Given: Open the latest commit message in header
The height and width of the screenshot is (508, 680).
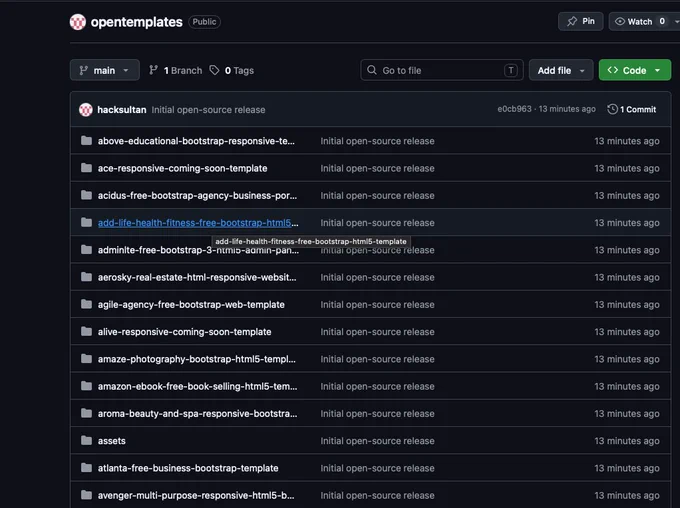Looking at the screenshot, I should pos(208,110).
